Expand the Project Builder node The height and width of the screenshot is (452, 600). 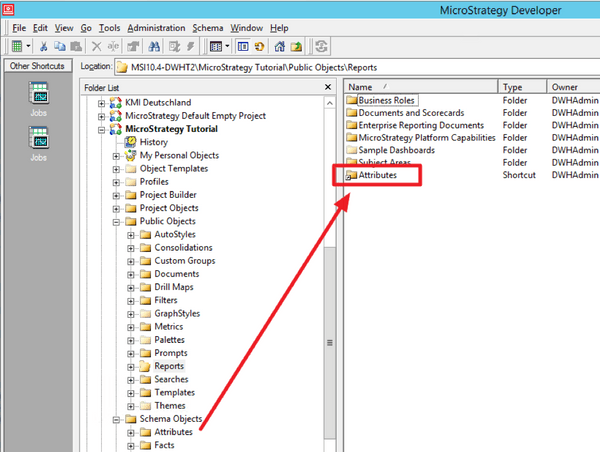(x=116, y=196)
